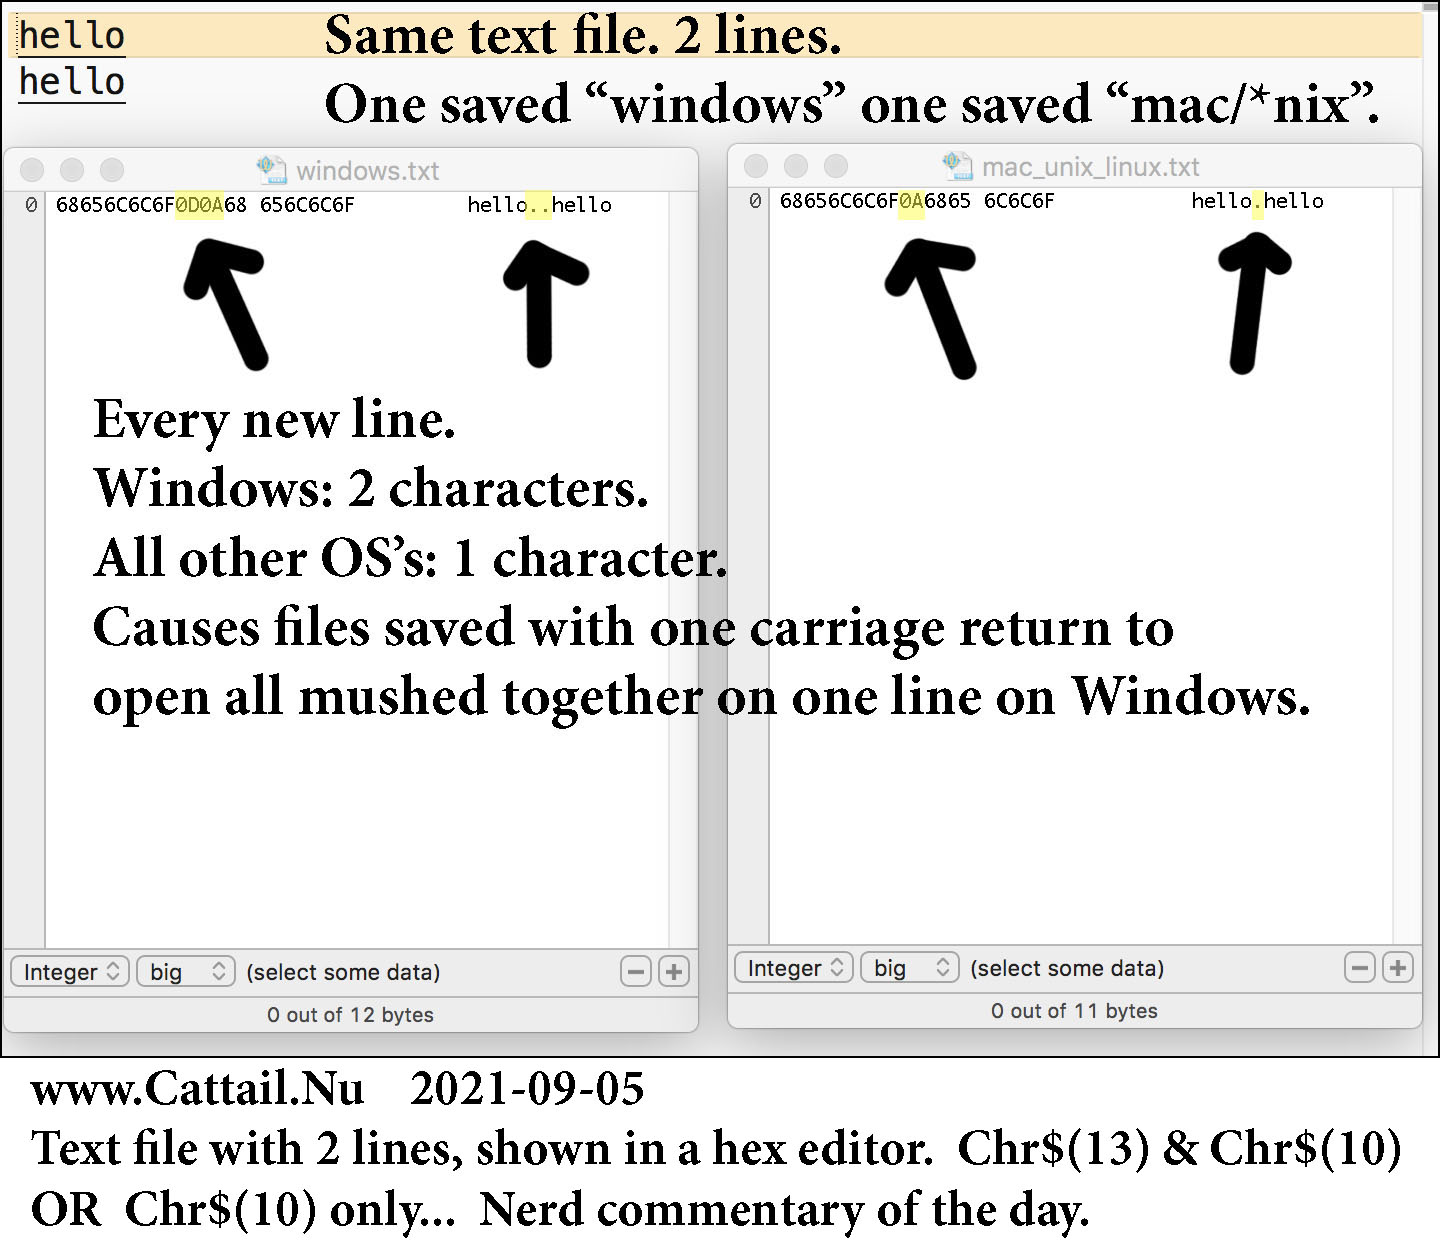
Task: Click the highlighted 0D0A hex bytes in windows.txt
Action: 199,205
